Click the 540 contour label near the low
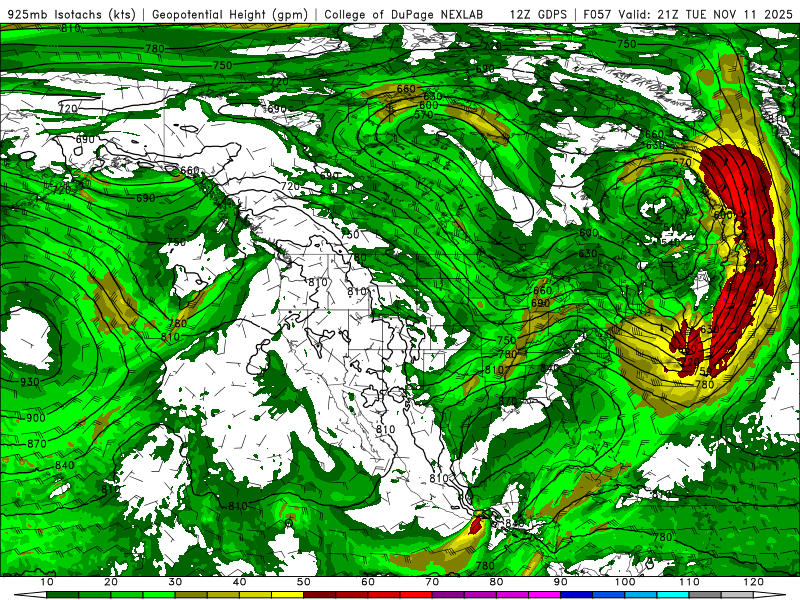The width and height of the screenshot is (800, 600). 670,241
